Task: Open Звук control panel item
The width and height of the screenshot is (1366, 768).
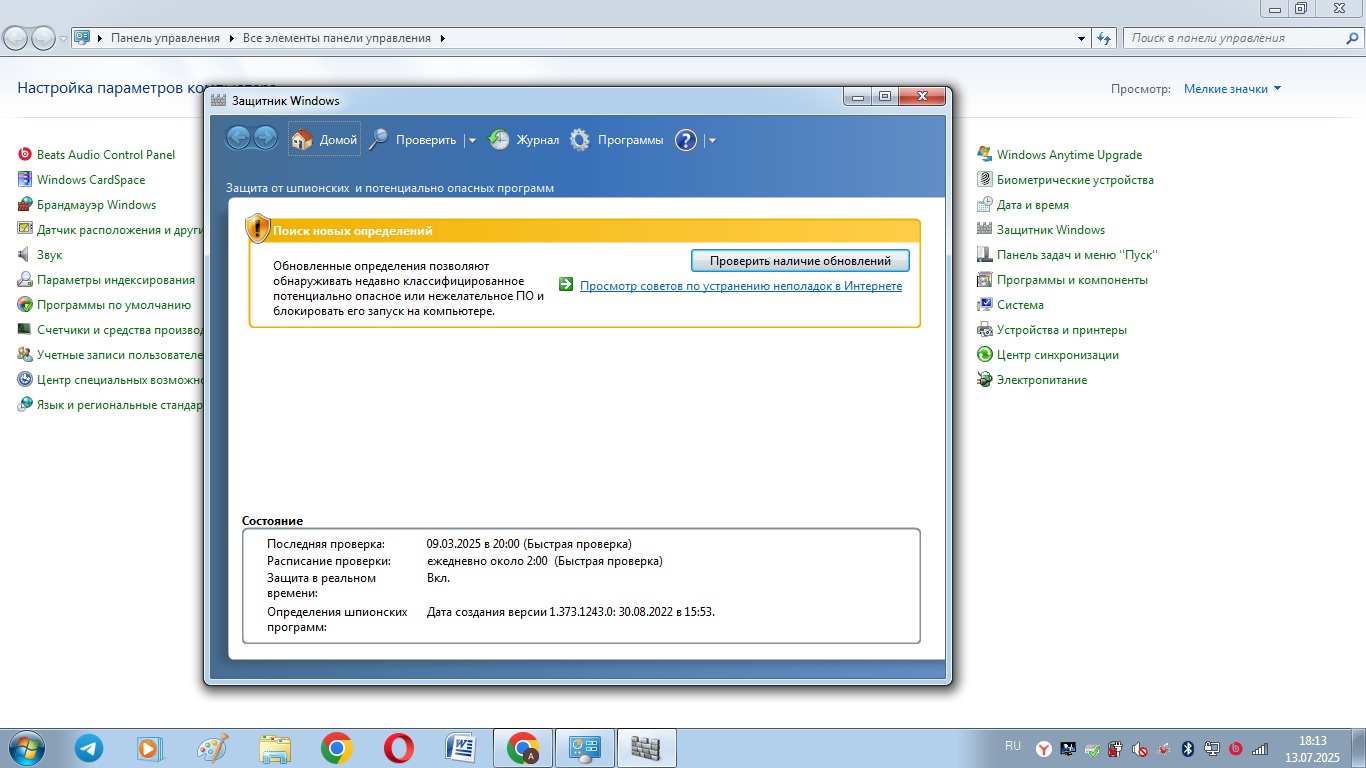Action: (x=49, y=255)
